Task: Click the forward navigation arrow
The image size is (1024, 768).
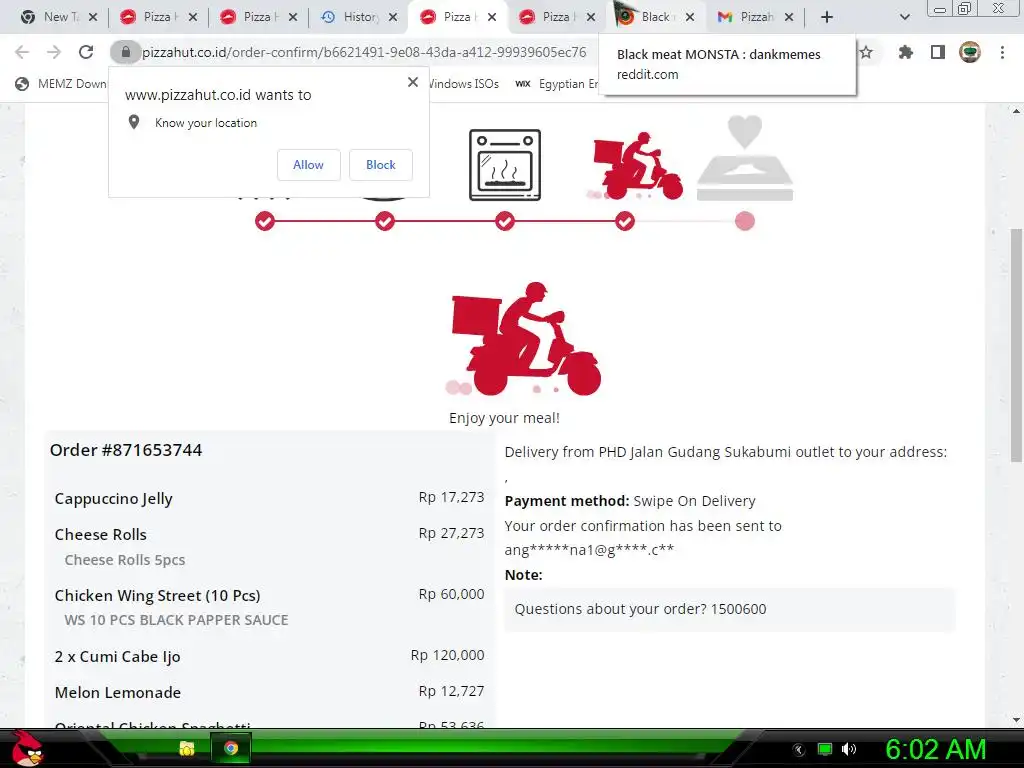Action: point(54,52)
